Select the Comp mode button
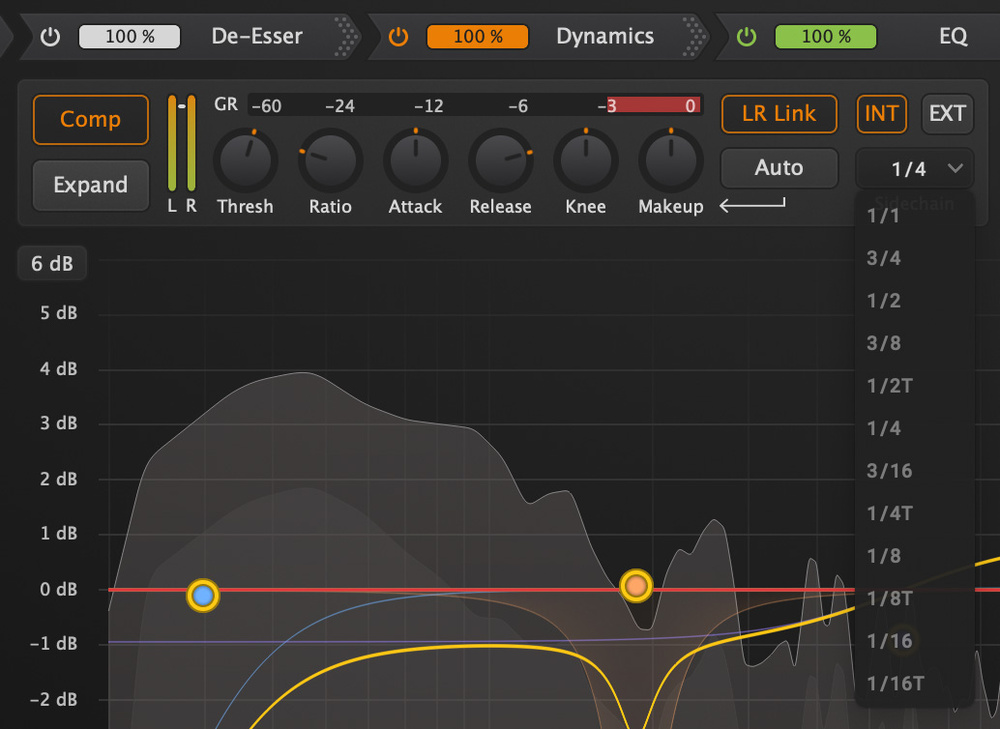1000x729 pixels. (x=91, y=120)
